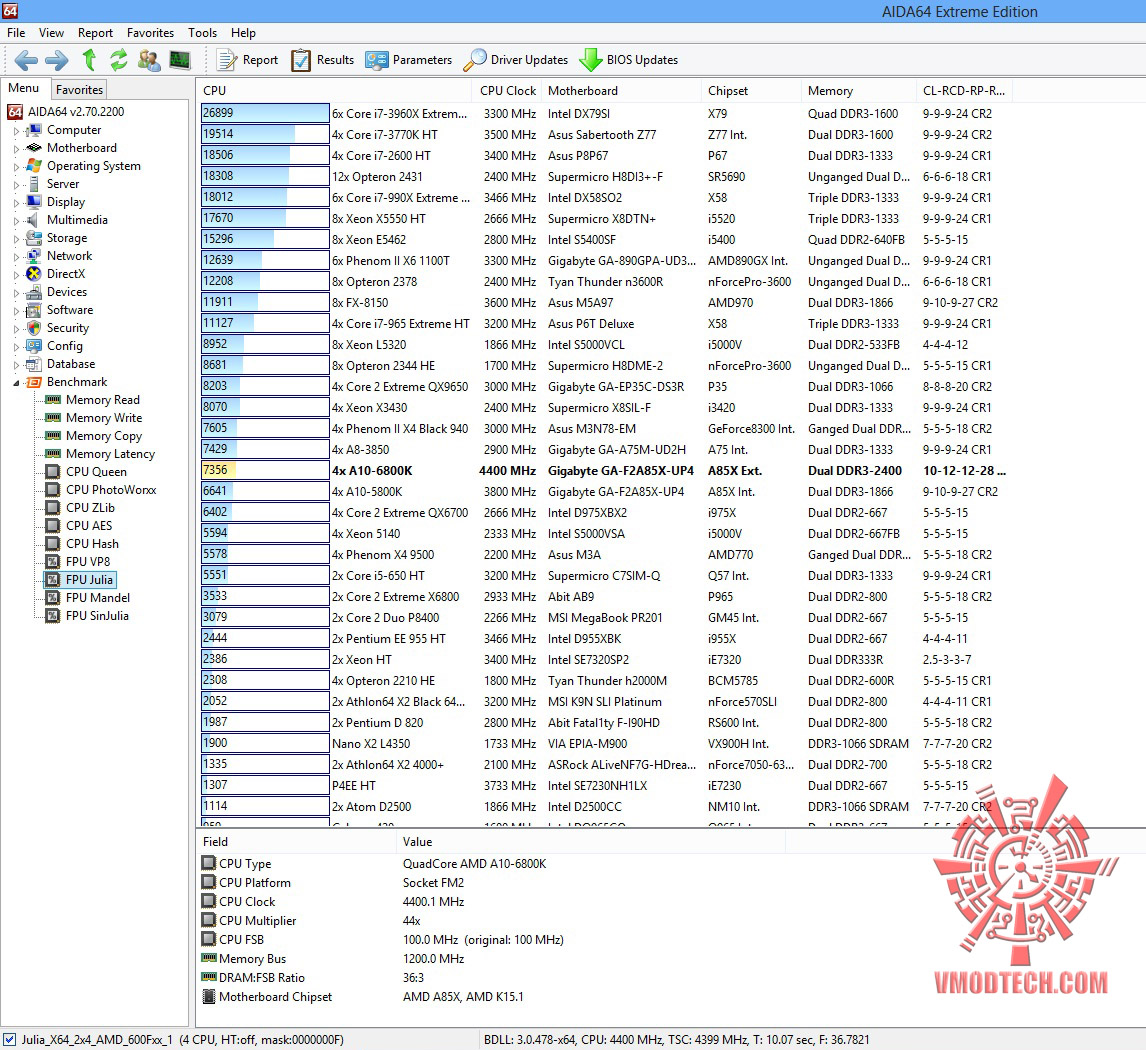1146x1050 pixels.
Task: Click the Back navigation arrow icon
Action: (26, 60)
